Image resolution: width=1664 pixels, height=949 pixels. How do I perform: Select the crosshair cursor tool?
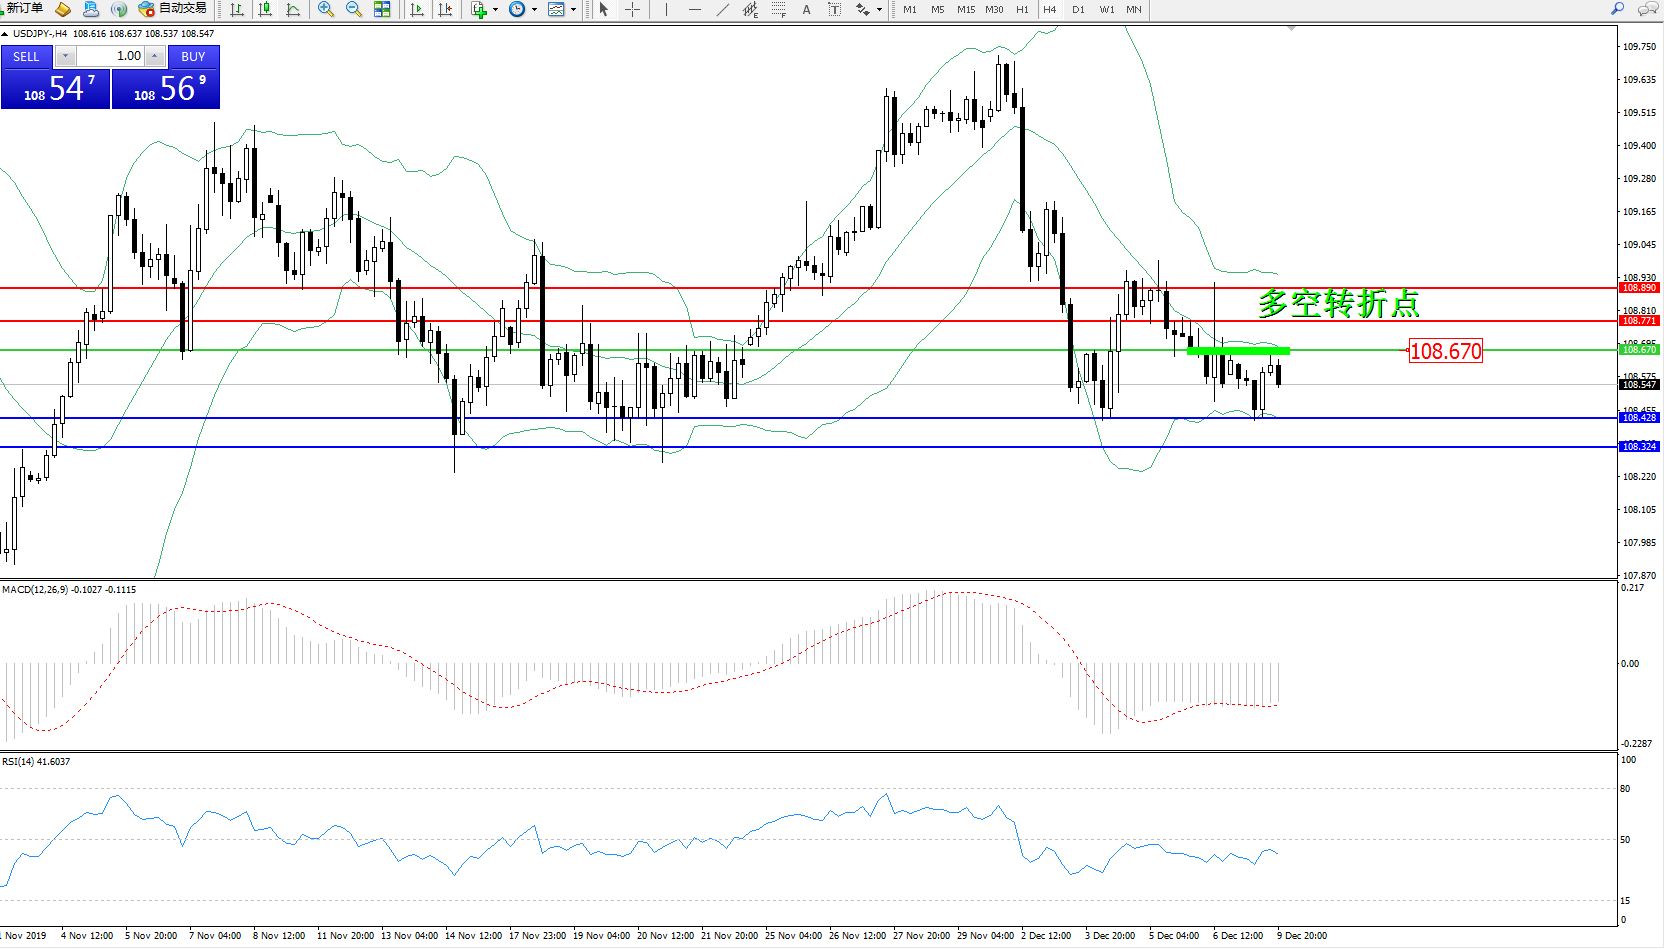(x=633, y=9)
